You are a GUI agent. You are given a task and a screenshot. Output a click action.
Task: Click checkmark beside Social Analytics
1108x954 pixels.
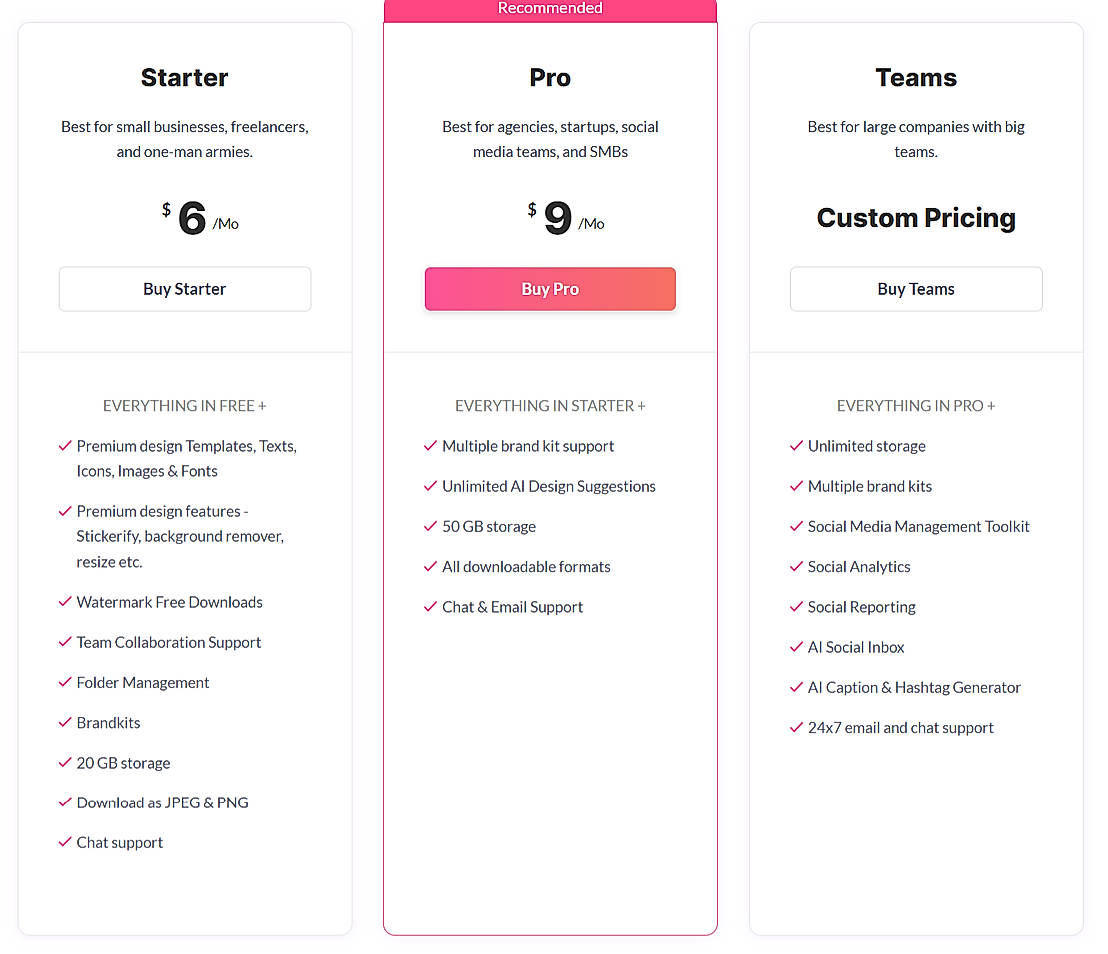click(797, 566)
